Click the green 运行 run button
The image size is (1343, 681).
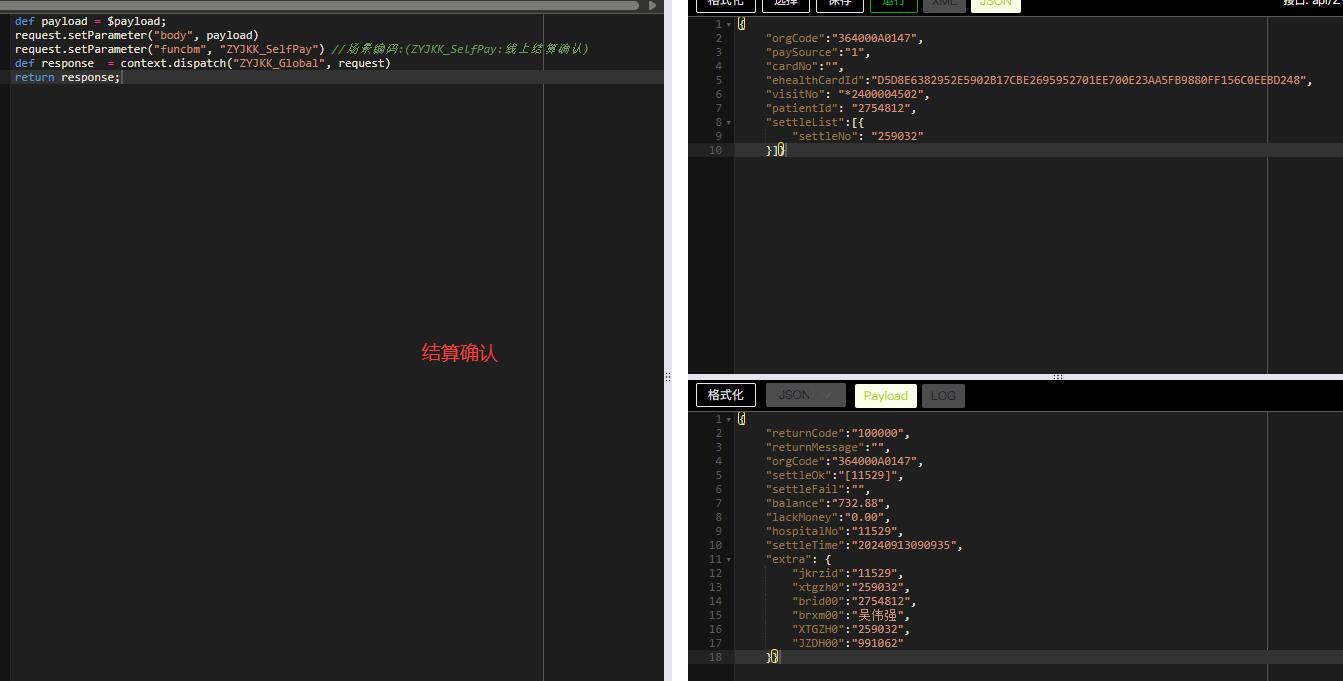[893, 3]
